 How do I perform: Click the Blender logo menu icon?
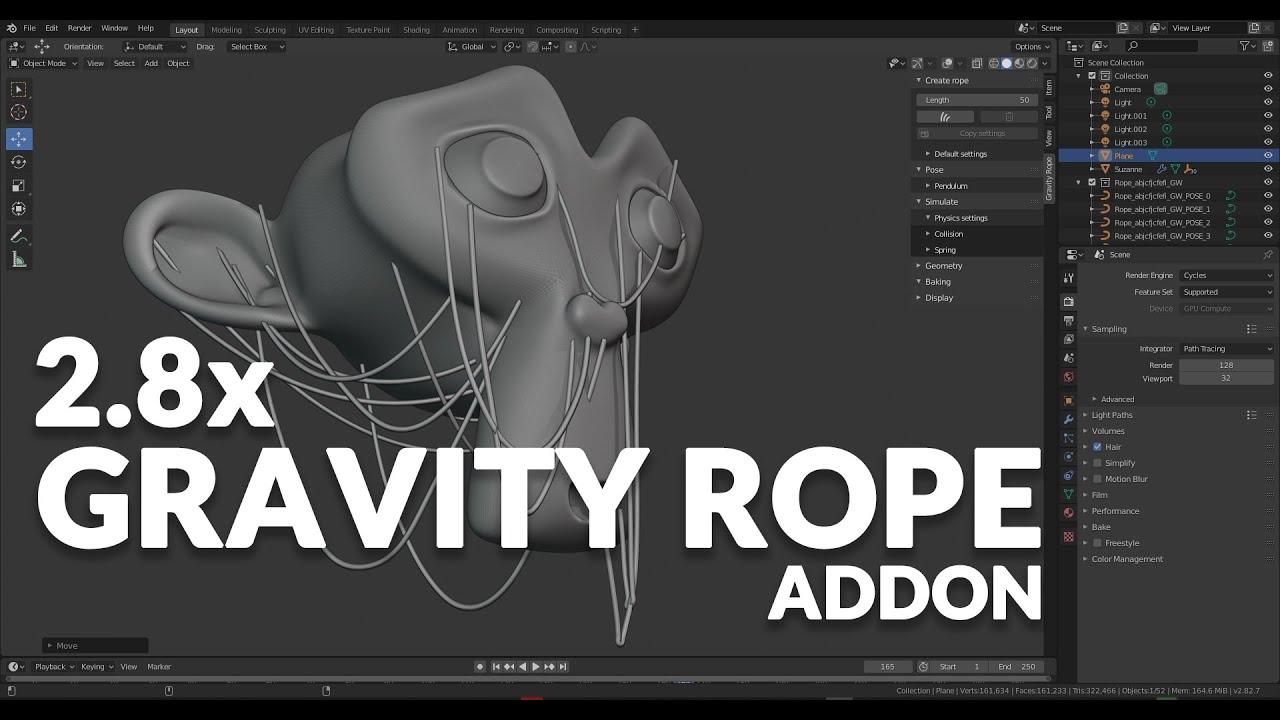click(11, 28)
